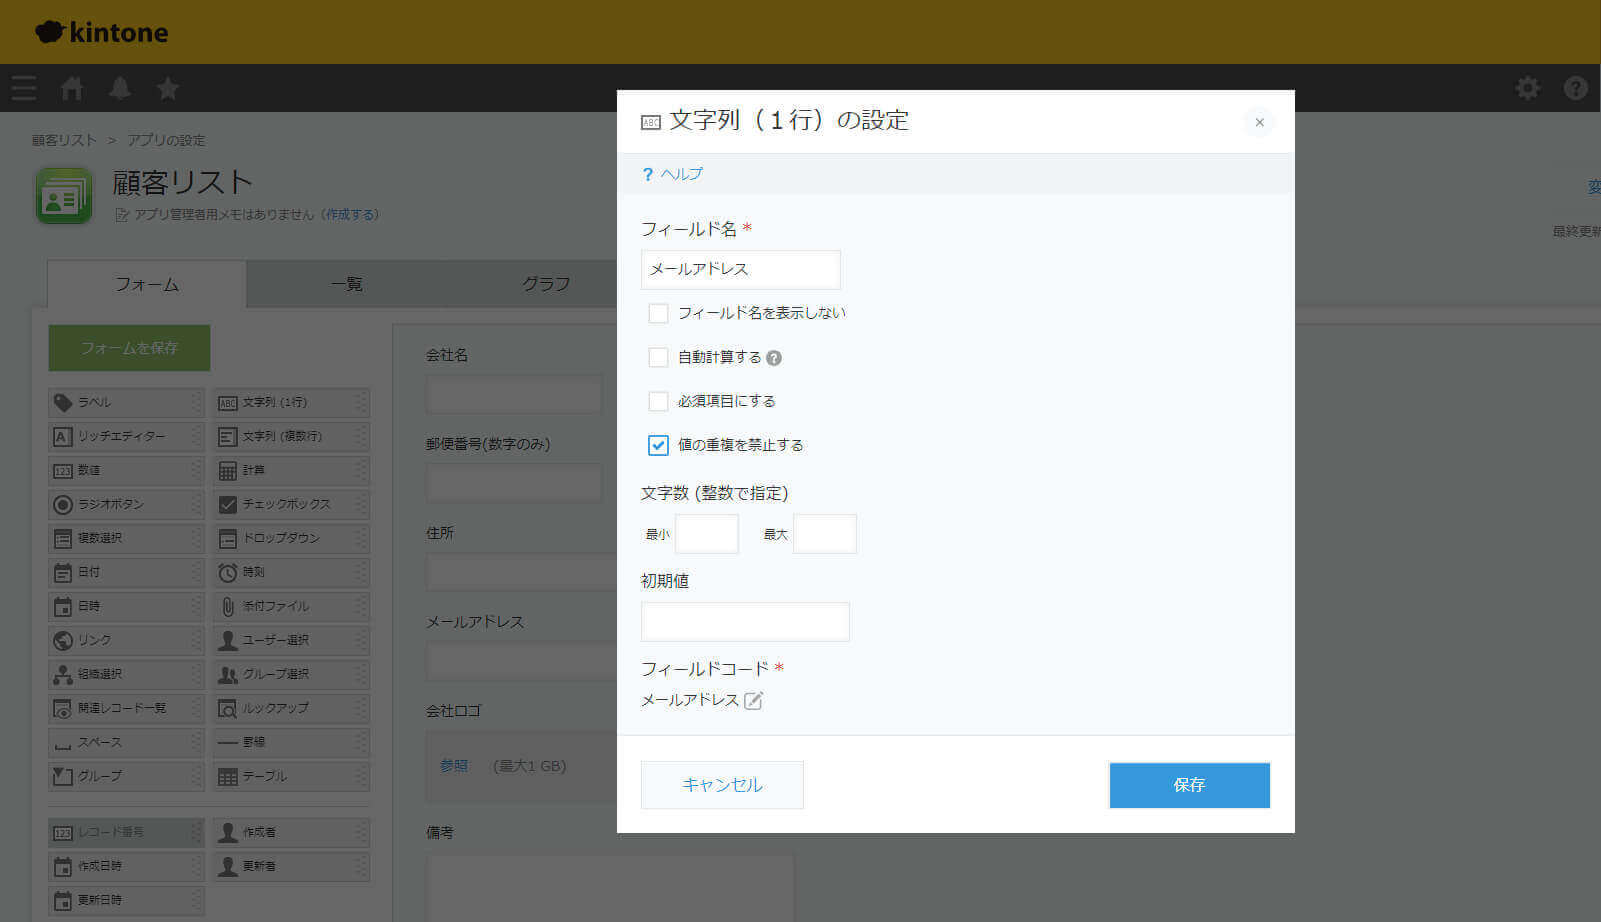The image size is (1601, 922).
Task: Open the ヘルプ link in the dialog
Action: (x=677, y=173)
